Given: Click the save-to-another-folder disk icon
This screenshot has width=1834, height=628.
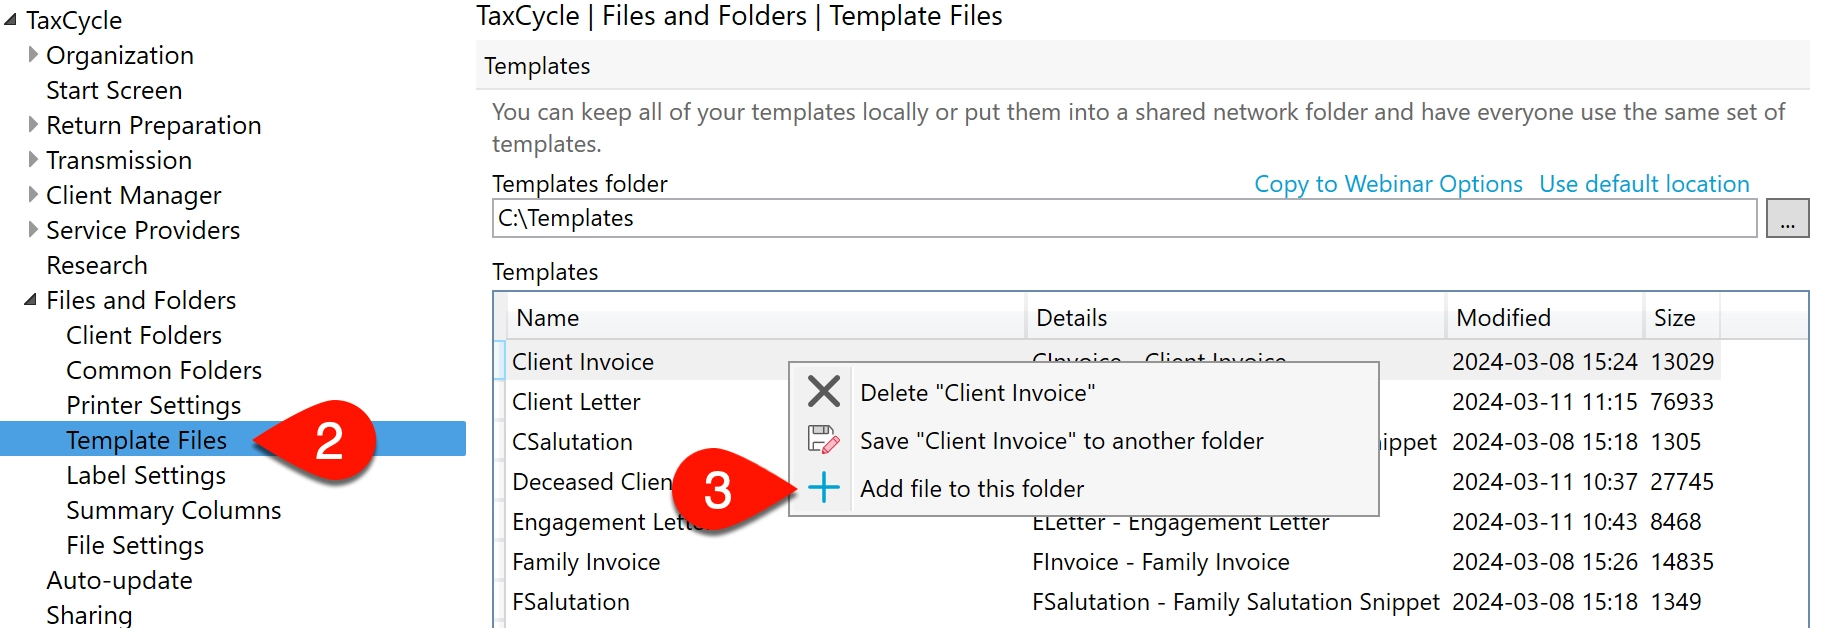Looking at the screenshot, I should pyautogui.click(x=823, y=440).
